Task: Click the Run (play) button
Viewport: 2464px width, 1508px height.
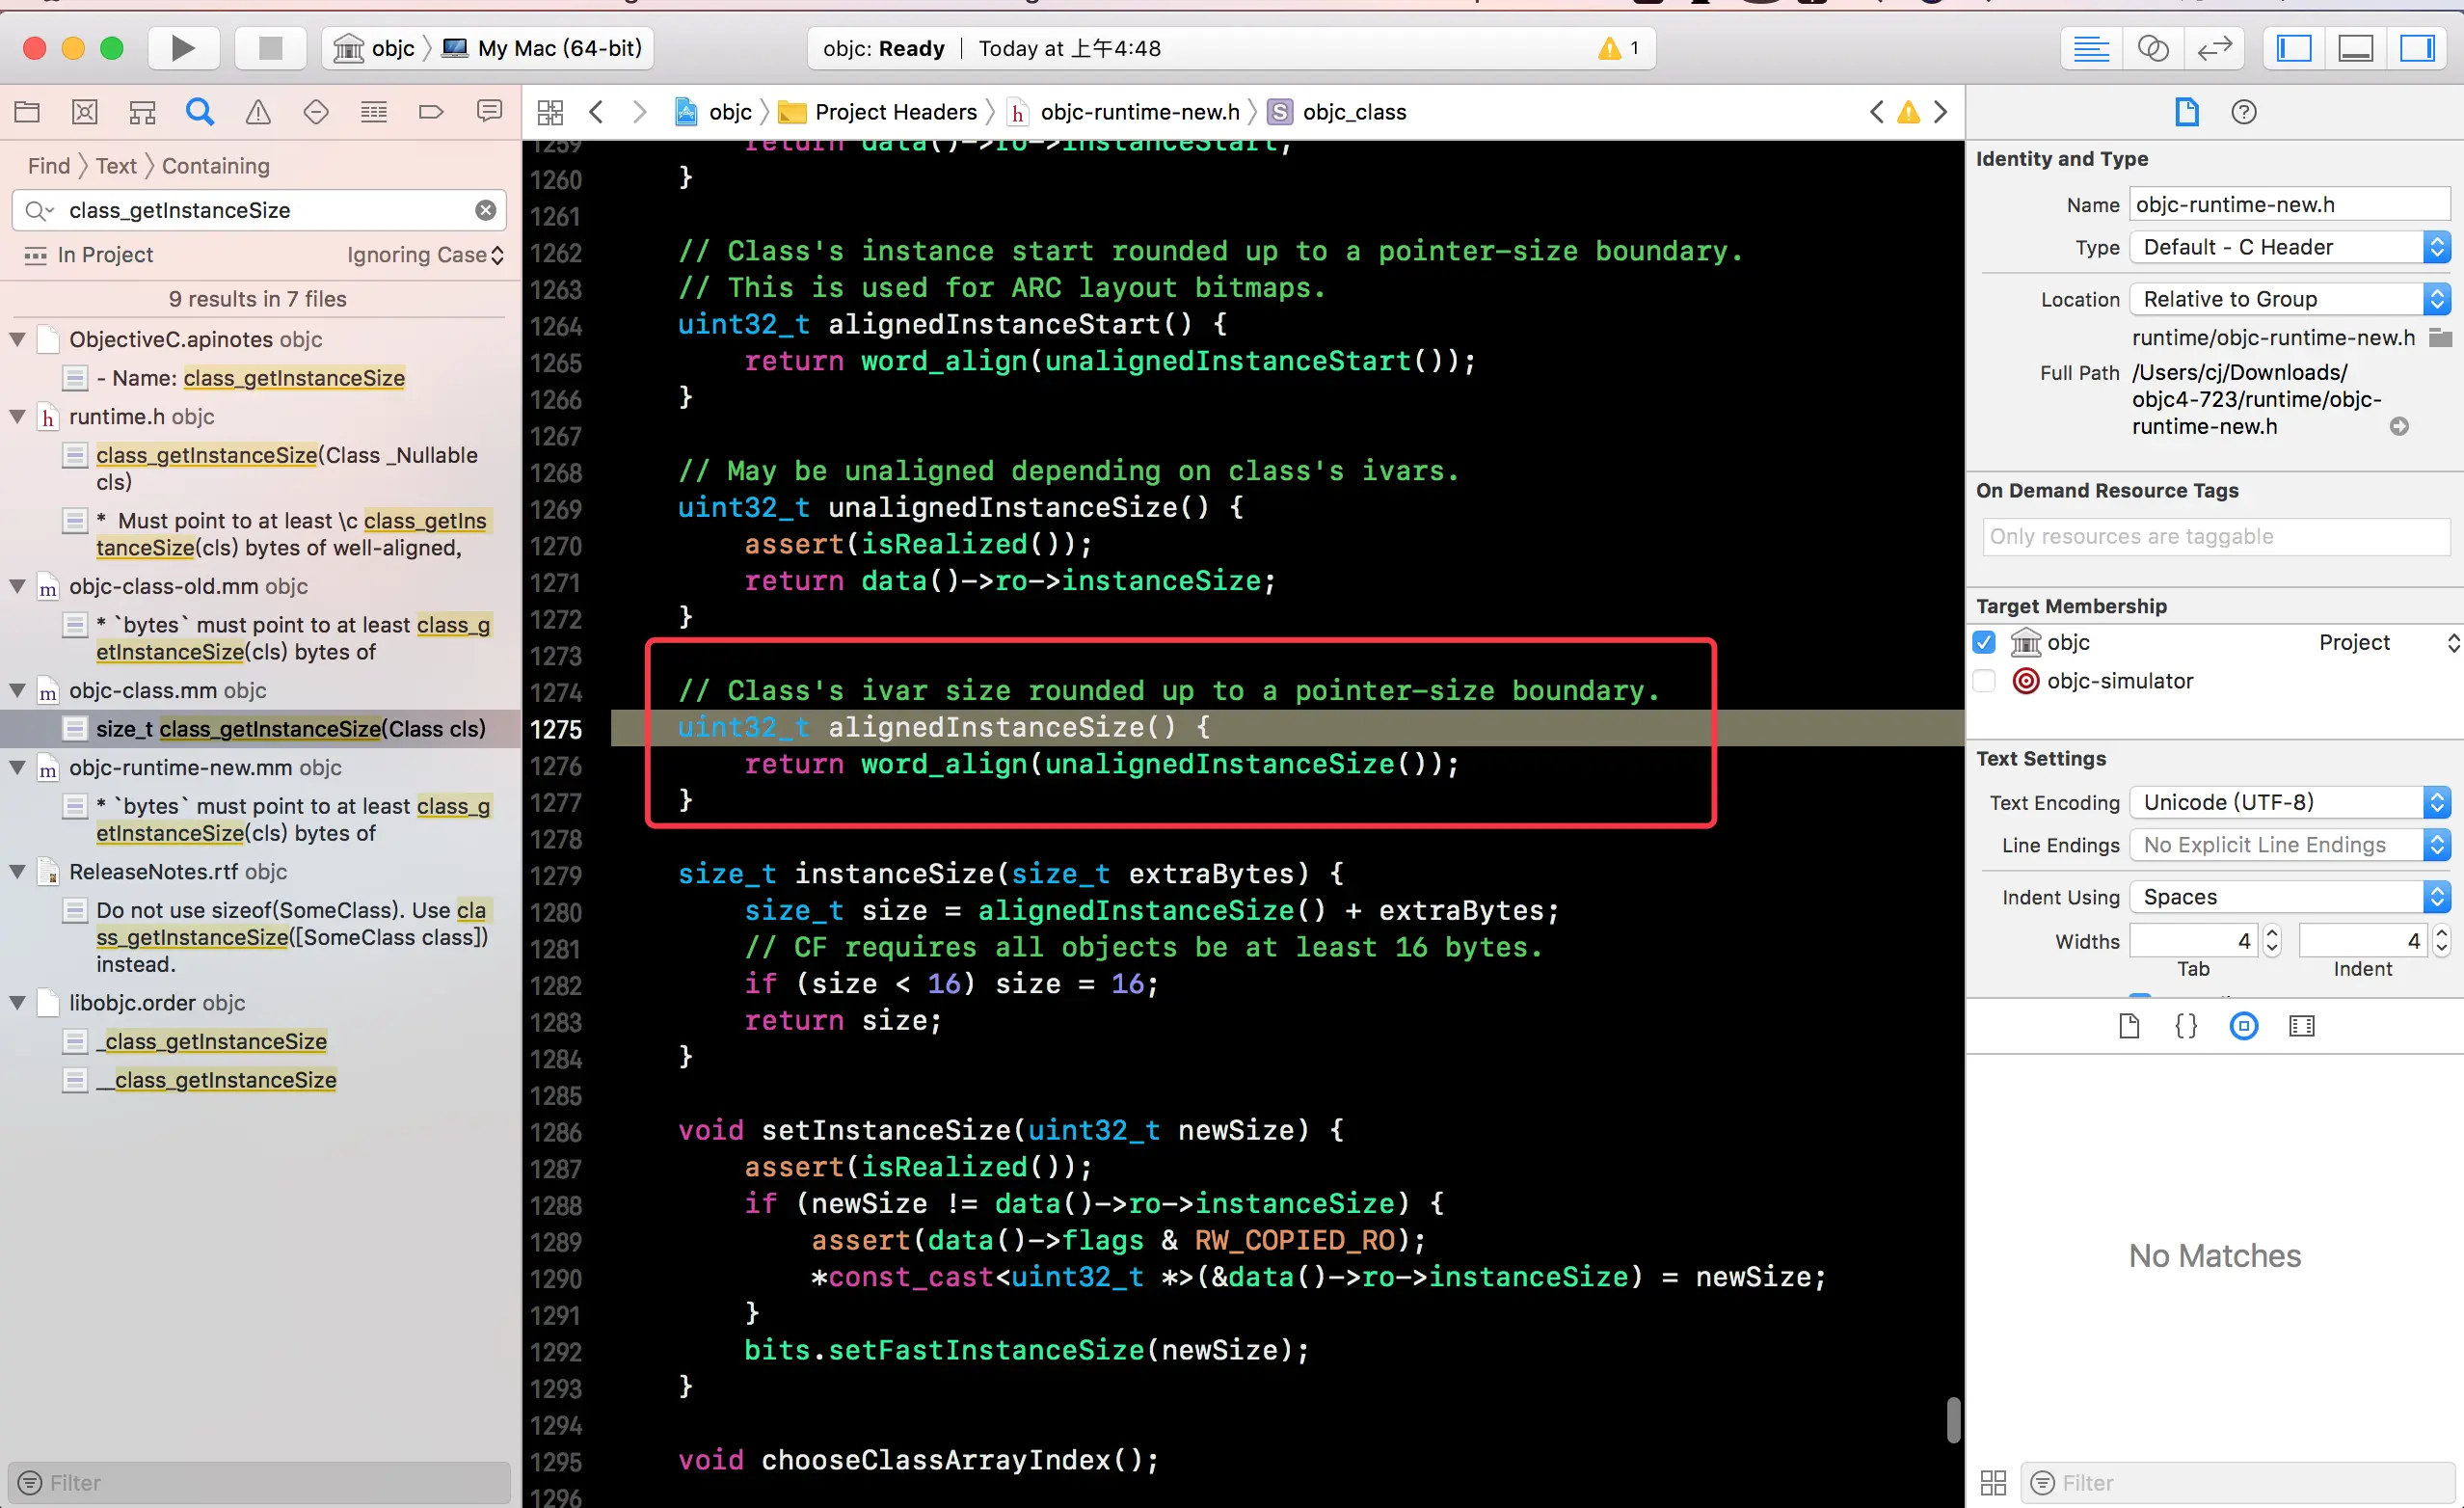Action: [x=182, y=48]
